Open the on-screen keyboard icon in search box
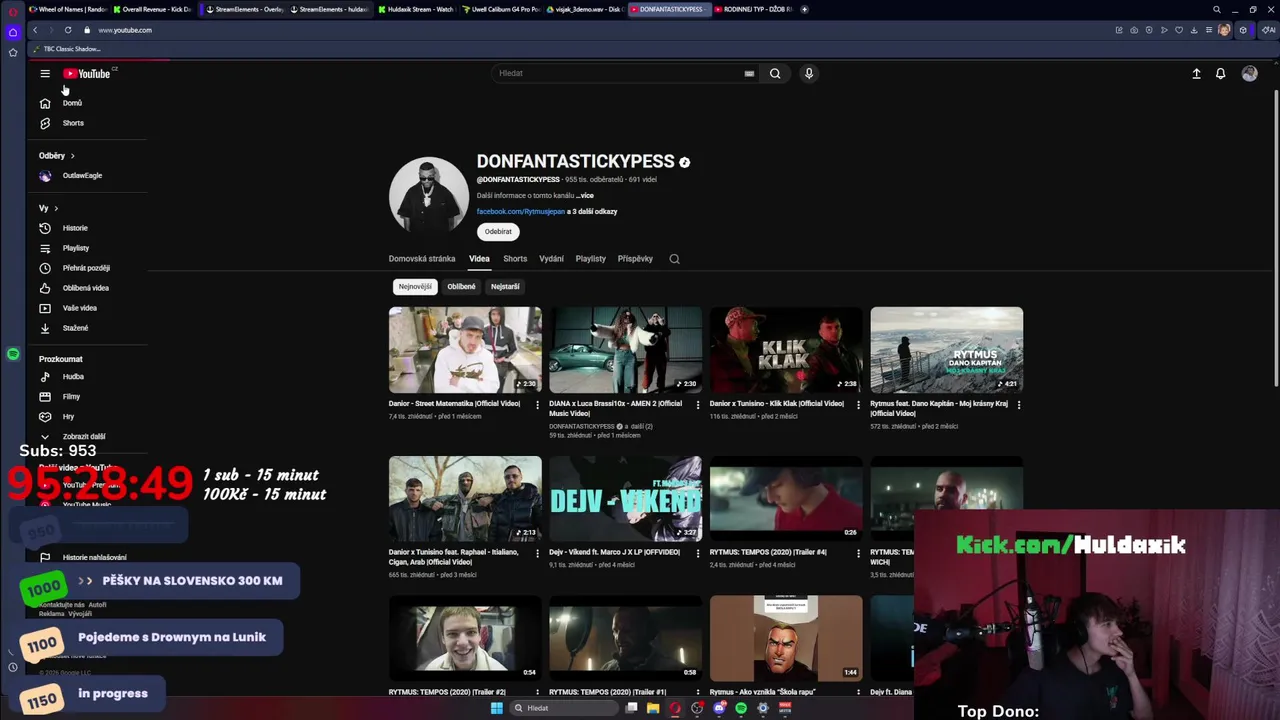1280x720 pixels. tap(749, 73)
